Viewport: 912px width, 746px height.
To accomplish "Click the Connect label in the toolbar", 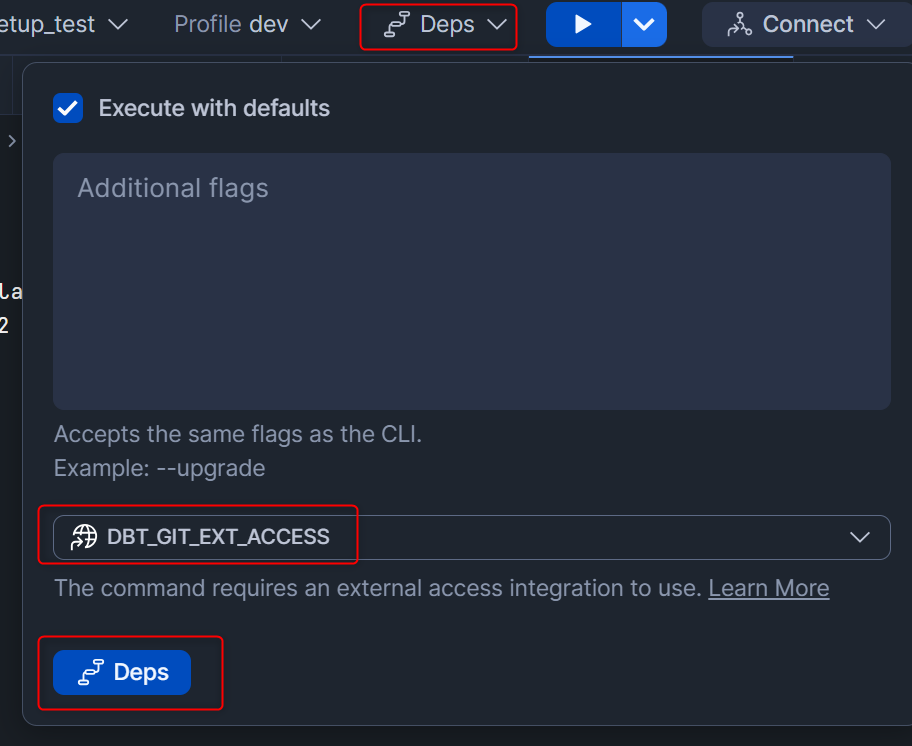I will coord(808,24).
